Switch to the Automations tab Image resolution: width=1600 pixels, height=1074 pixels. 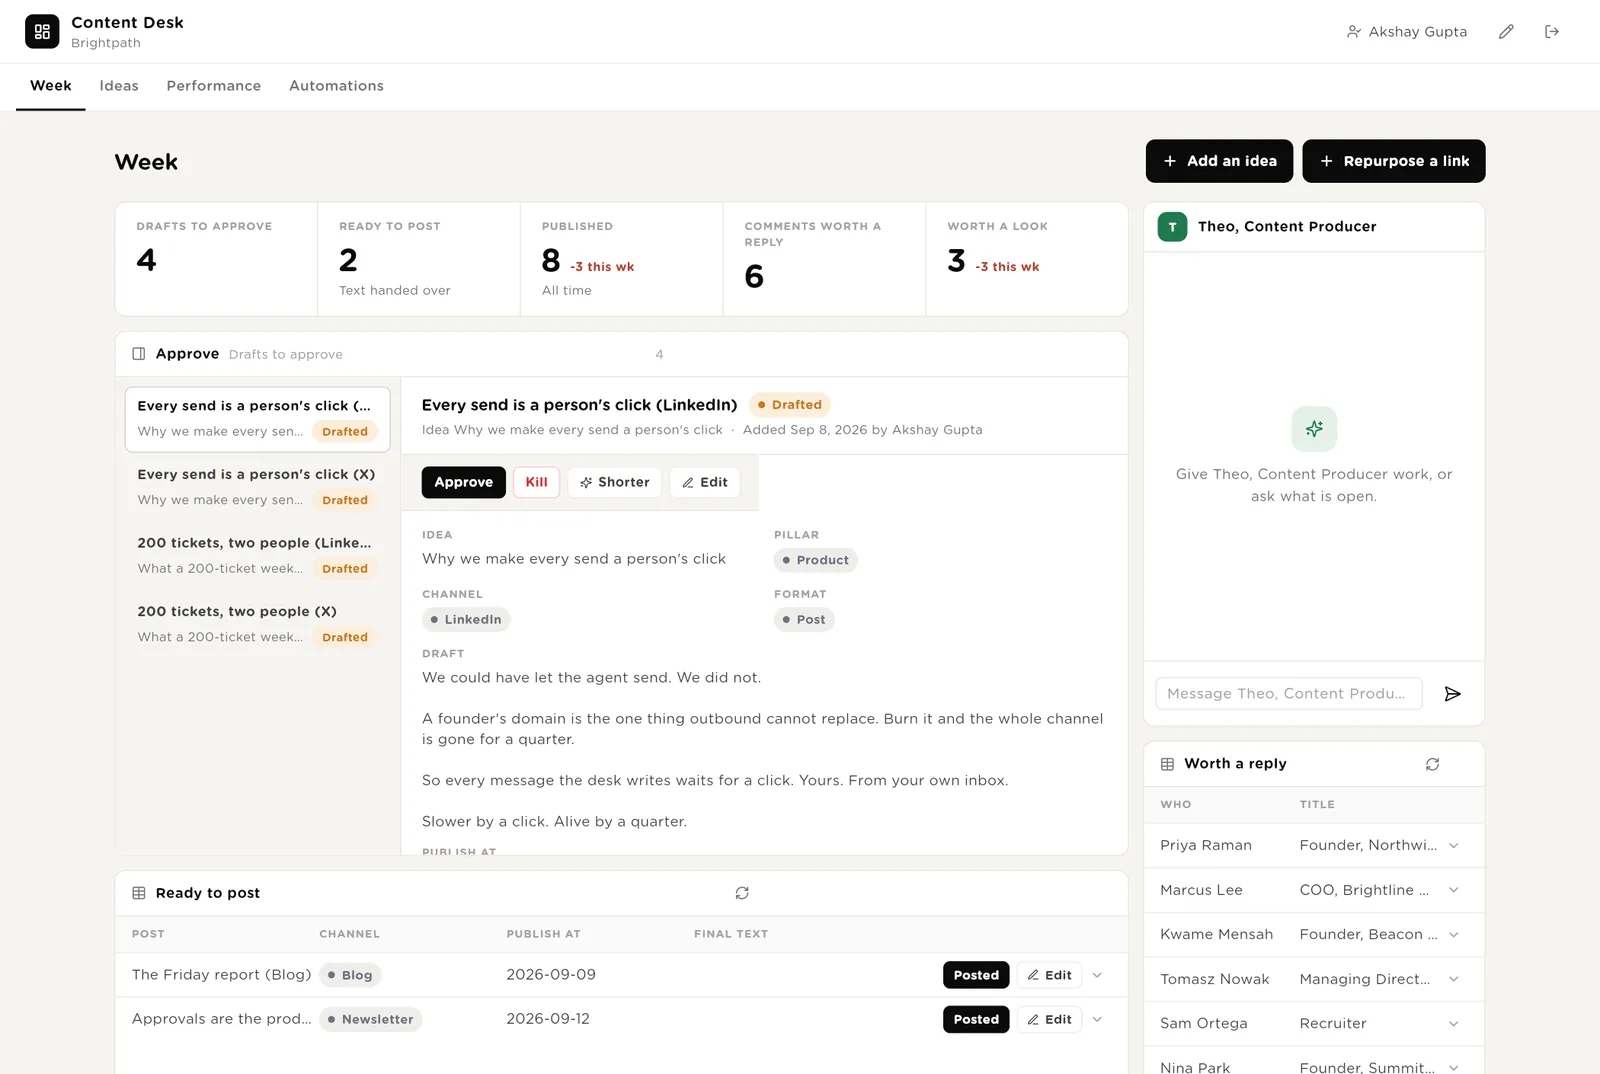(x=336, y=86)
